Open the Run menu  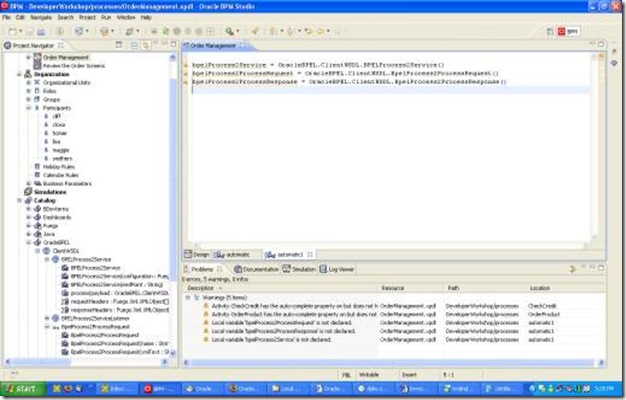tap(106, 17)
